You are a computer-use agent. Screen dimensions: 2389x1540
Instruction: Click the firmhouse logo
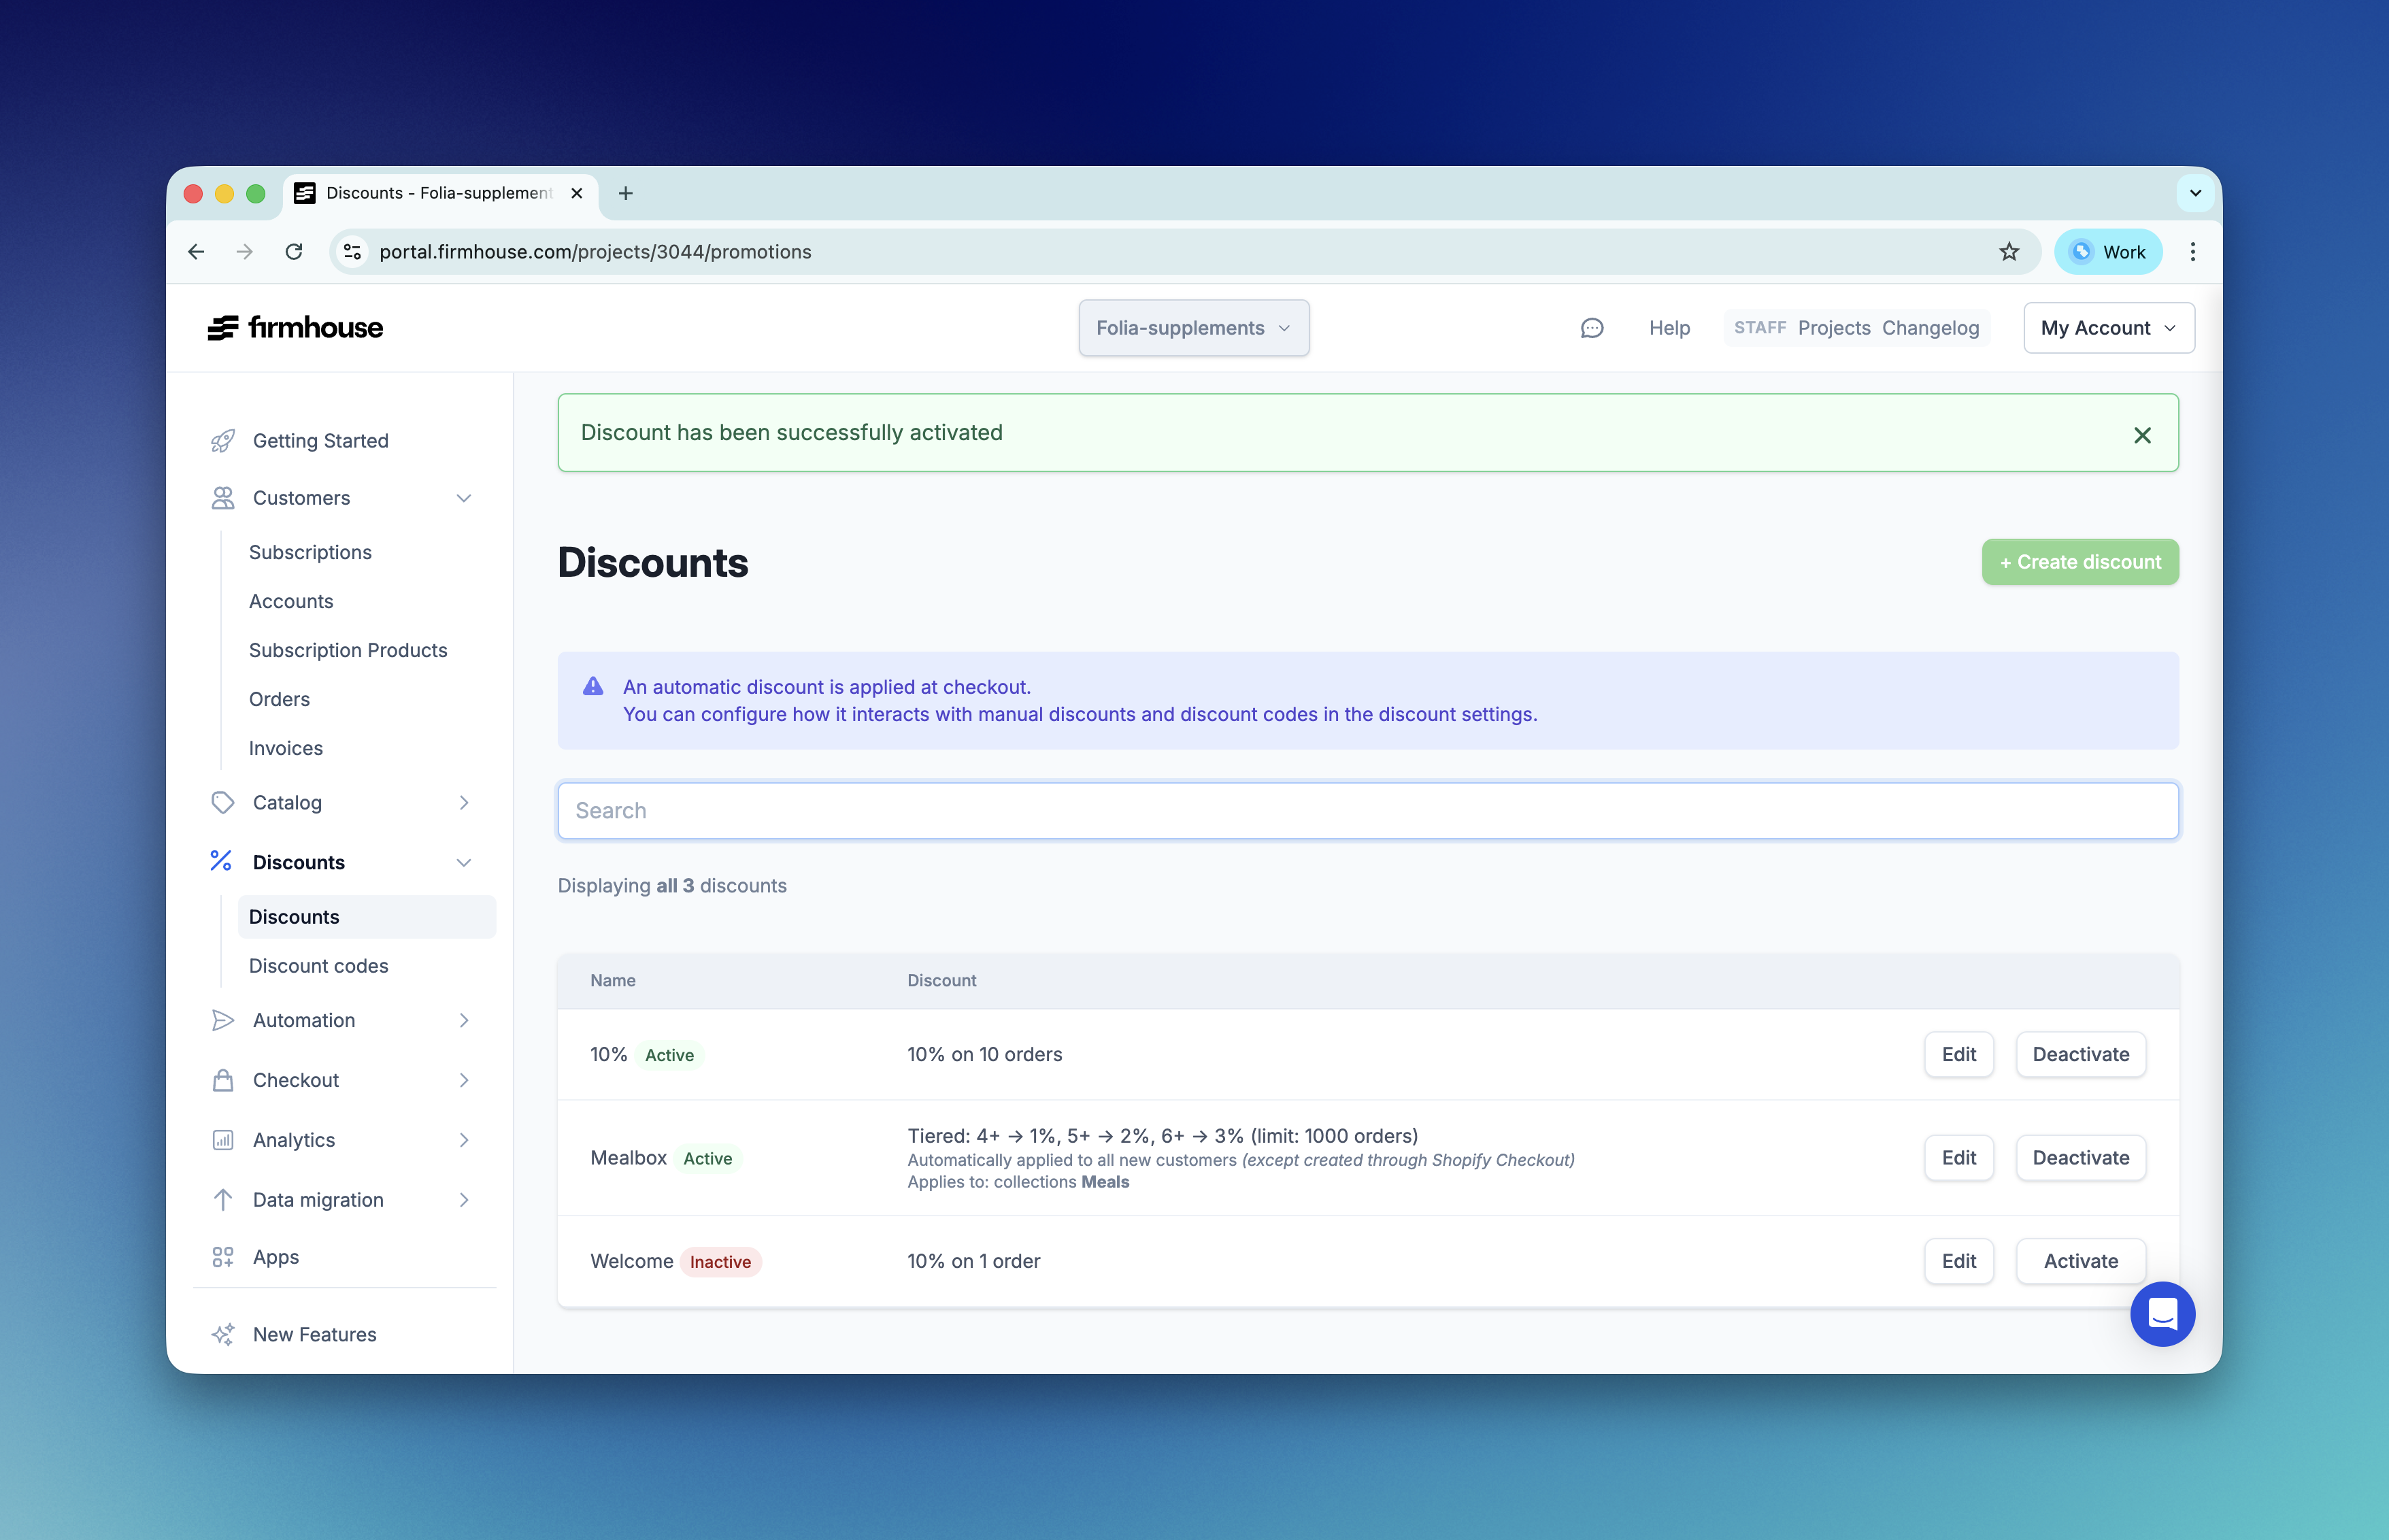pyautogui.click(x=295, y=328)
